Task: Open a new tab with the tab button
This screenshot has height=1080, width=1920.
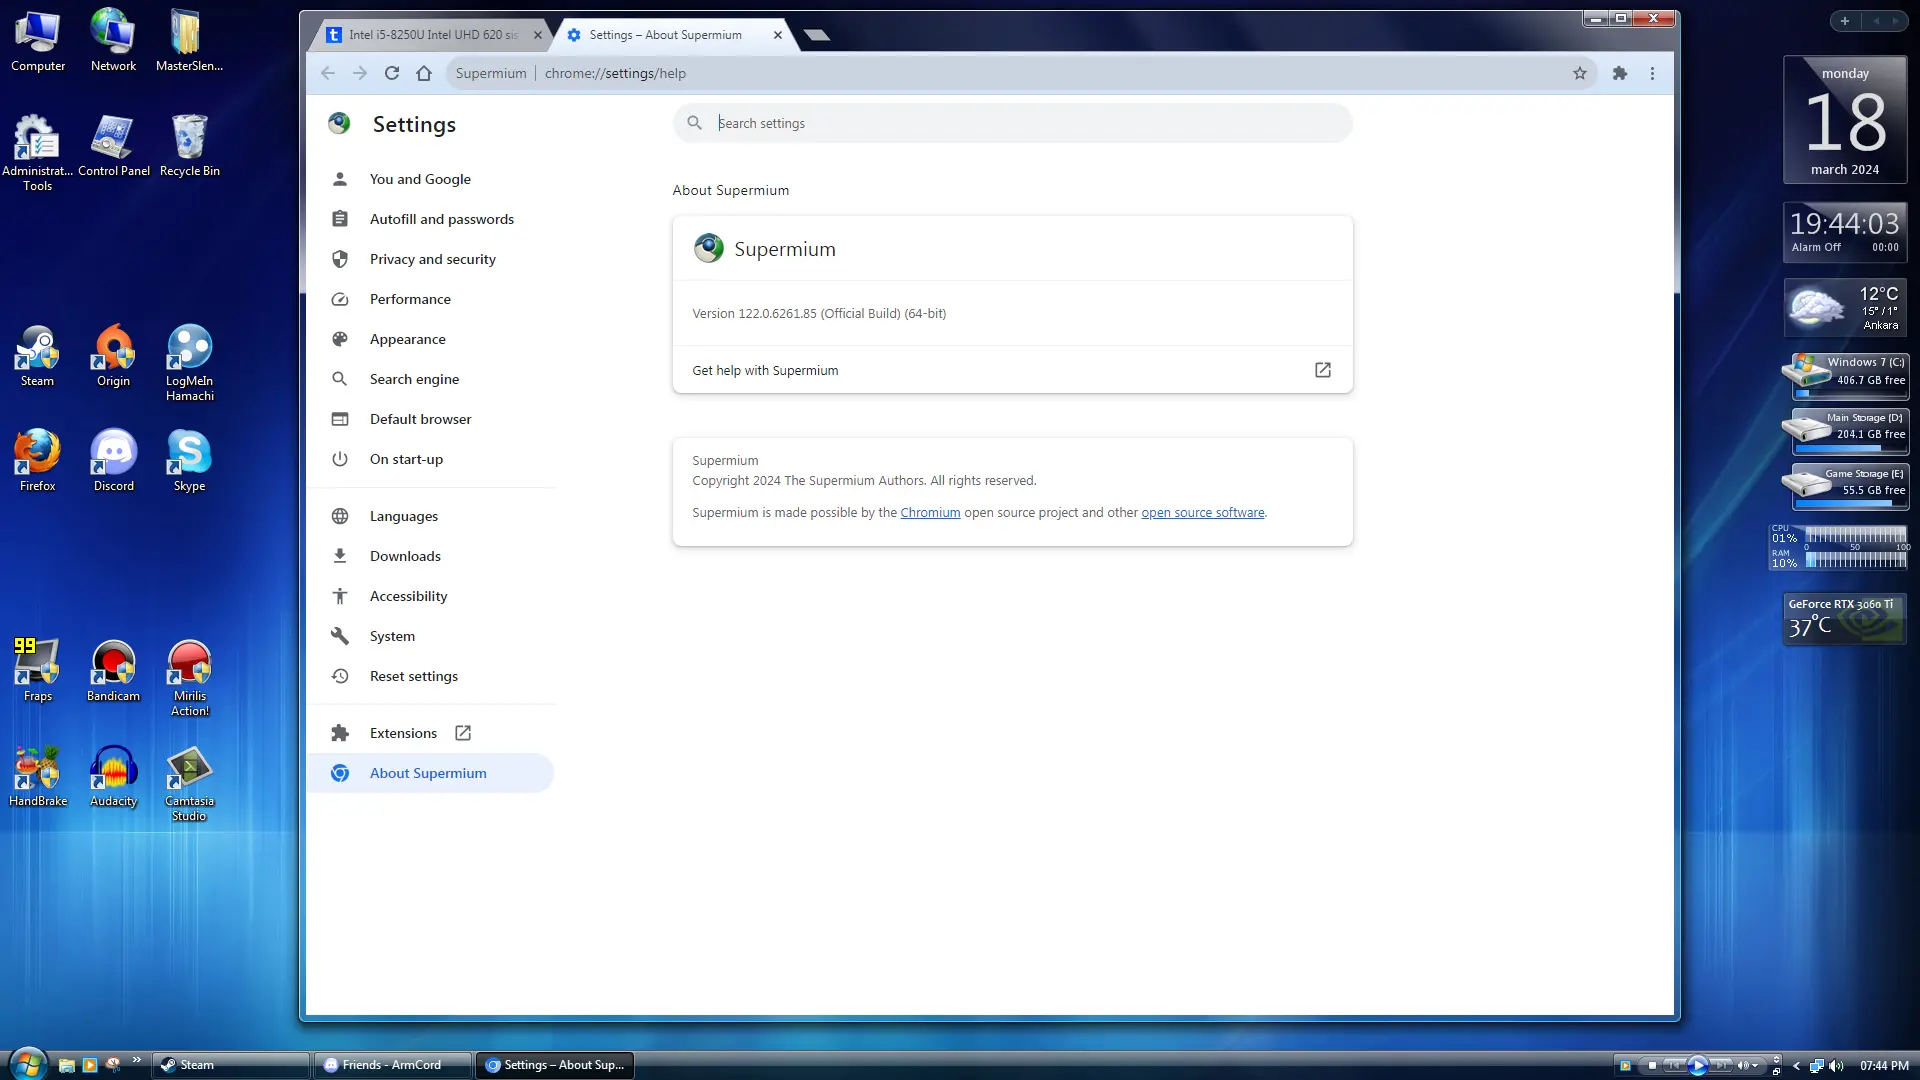Action: tap(817, 35)
